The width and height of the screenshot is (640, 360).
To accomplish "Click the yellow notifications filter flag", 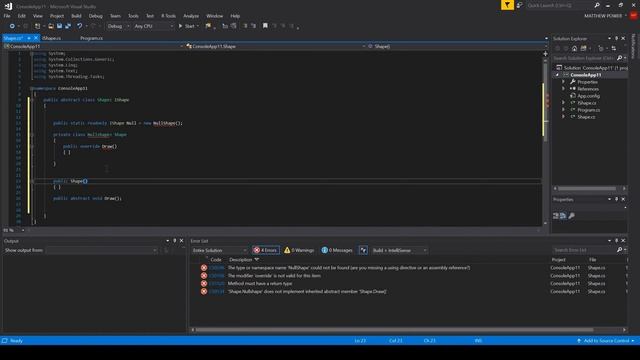I will click(507, 5).
